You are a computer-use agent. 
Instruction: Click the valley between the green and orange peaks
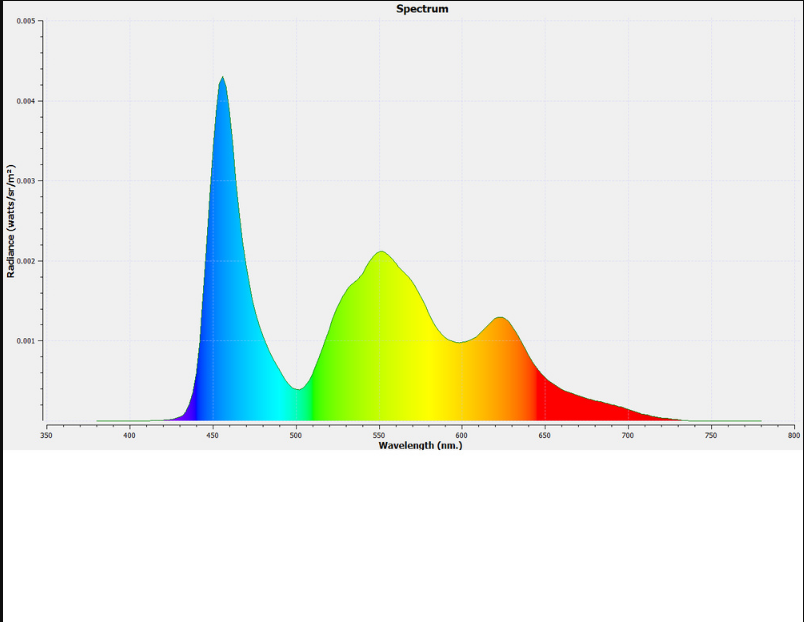[459, 342]
